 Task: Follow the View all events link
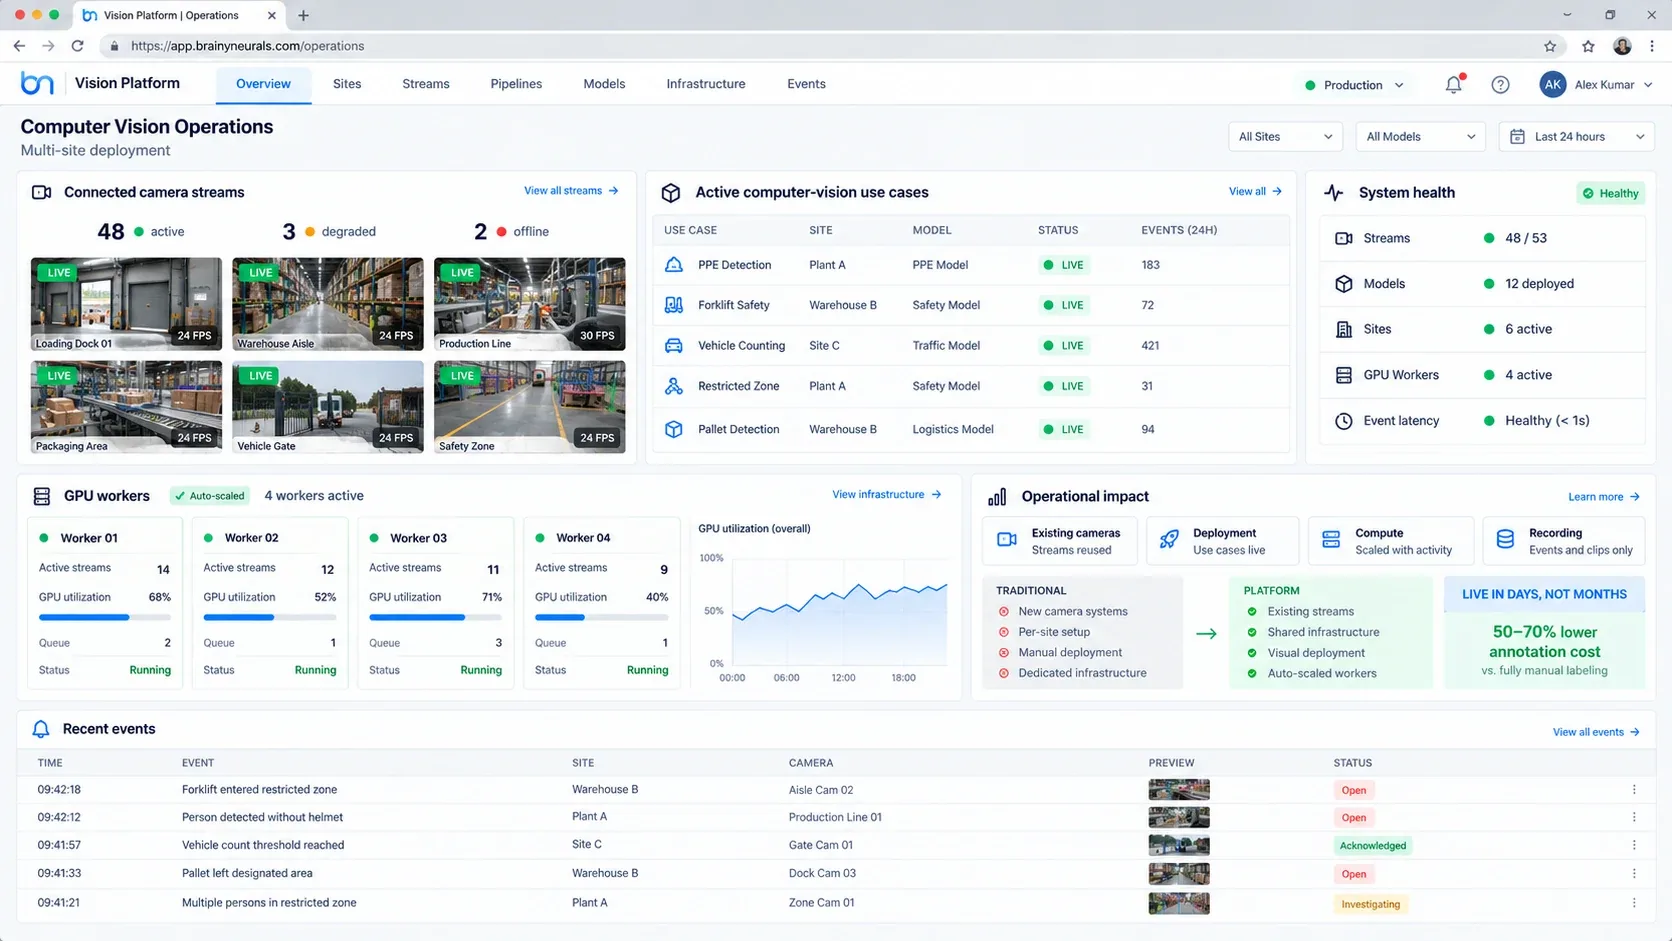(x=1596, y=732)
